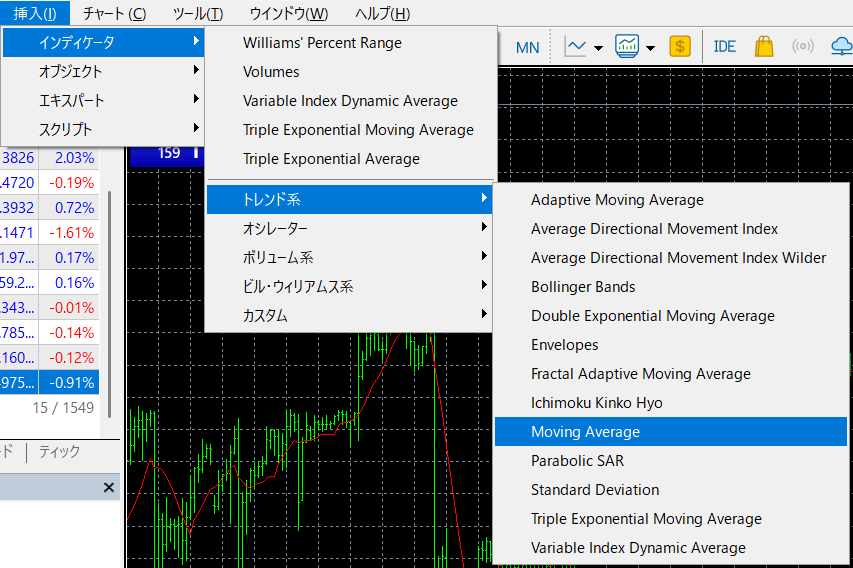This screenshot has width=853, height=568.
Task: Select the highlighted -0.91% row
Action: pyautogui.click(x=50, y=382)
